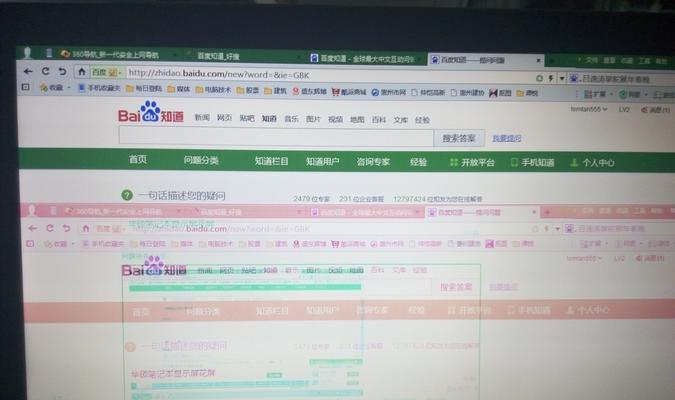Click the Baidu 知道 search input box
The height and width of the screenshot is (400, 675).
[x=276, y=137]
